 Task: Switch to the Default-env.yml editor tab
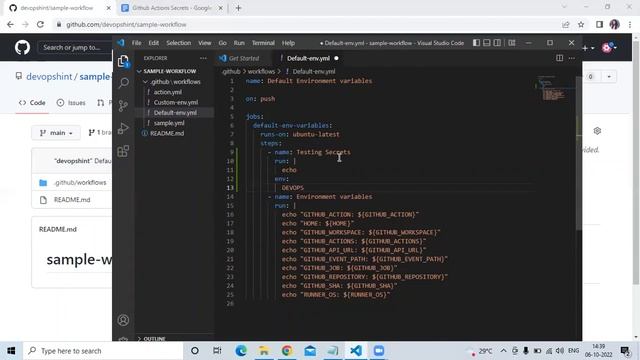click(308, 58)
